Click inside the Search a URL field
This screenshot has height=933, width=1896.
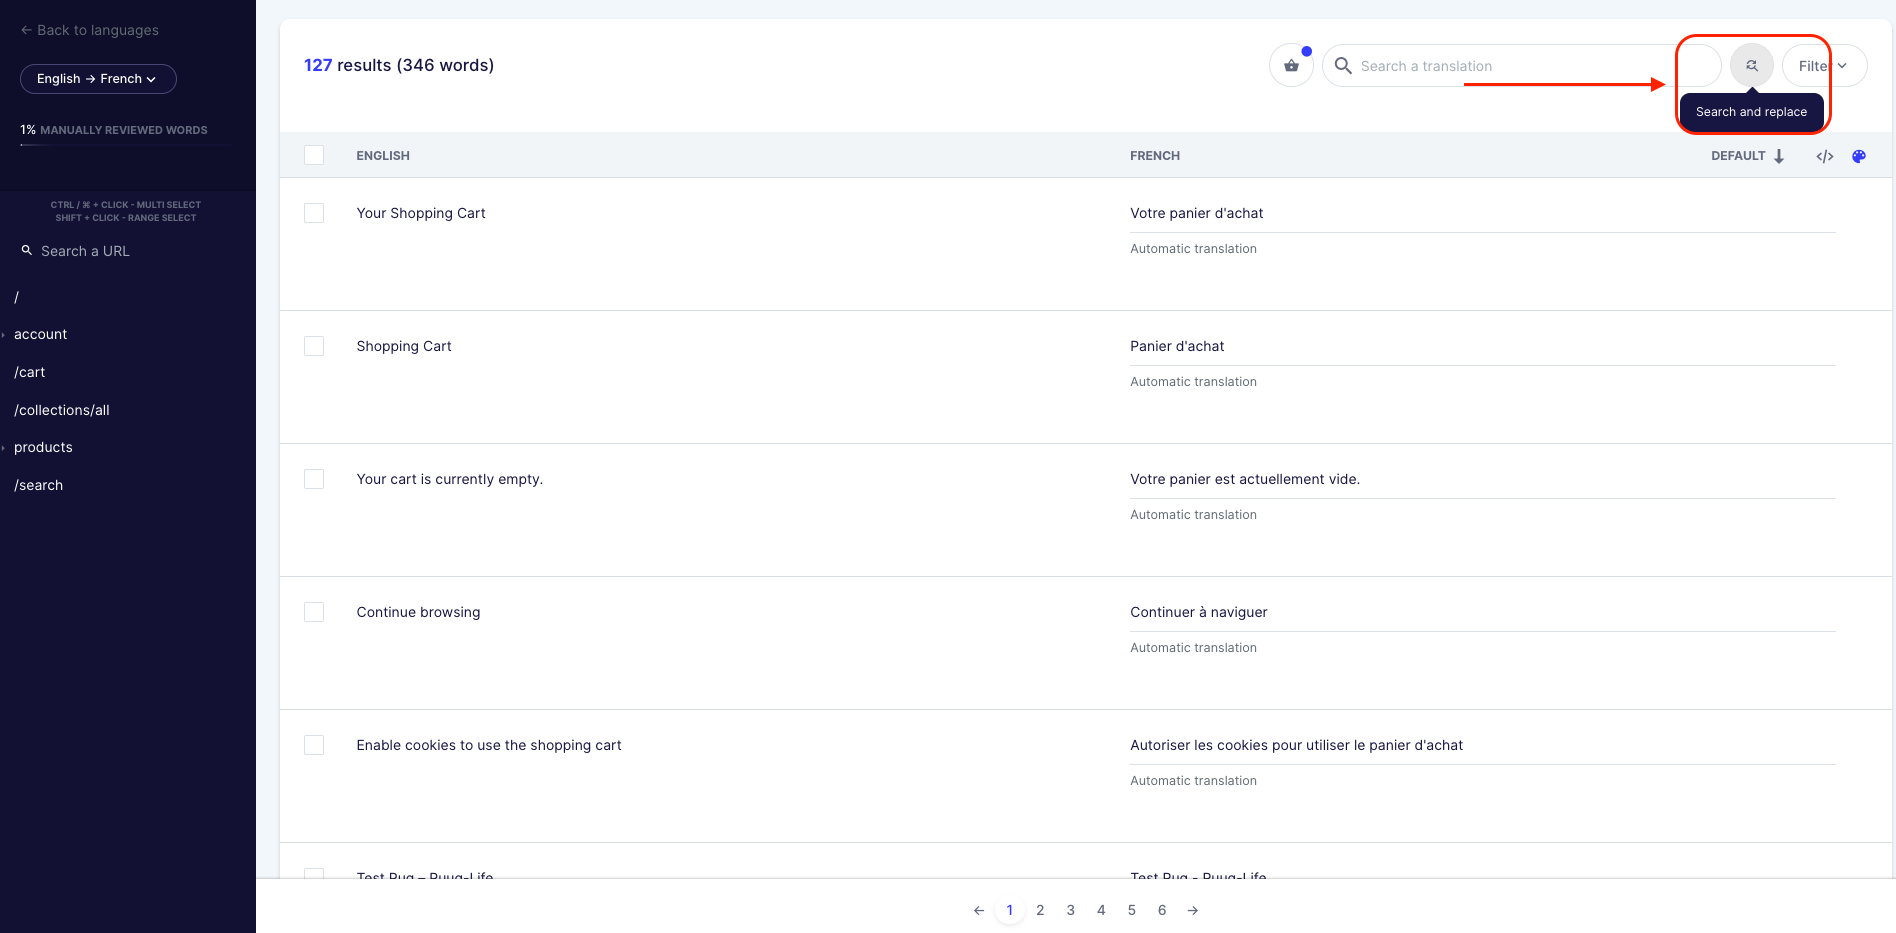(x=84, y=251)
